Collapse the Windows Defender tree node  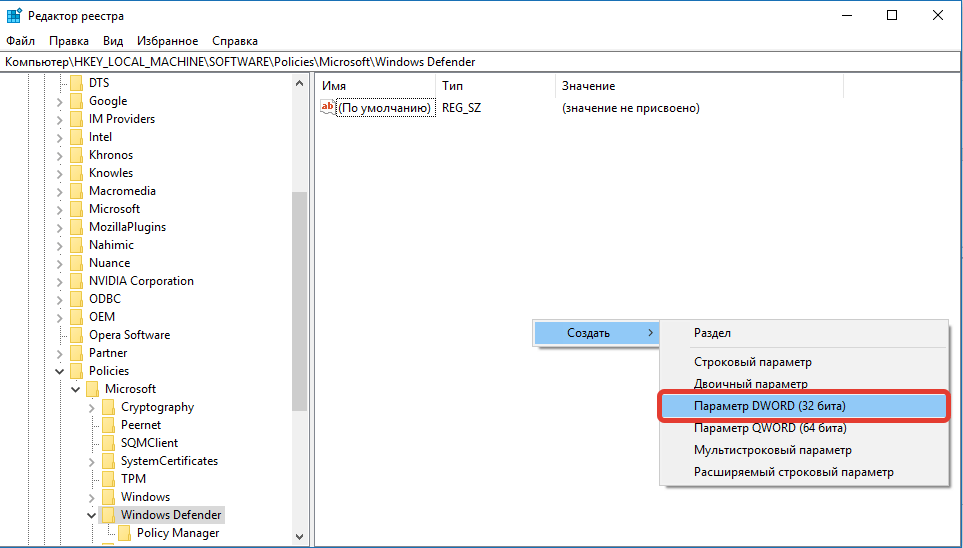91,515
